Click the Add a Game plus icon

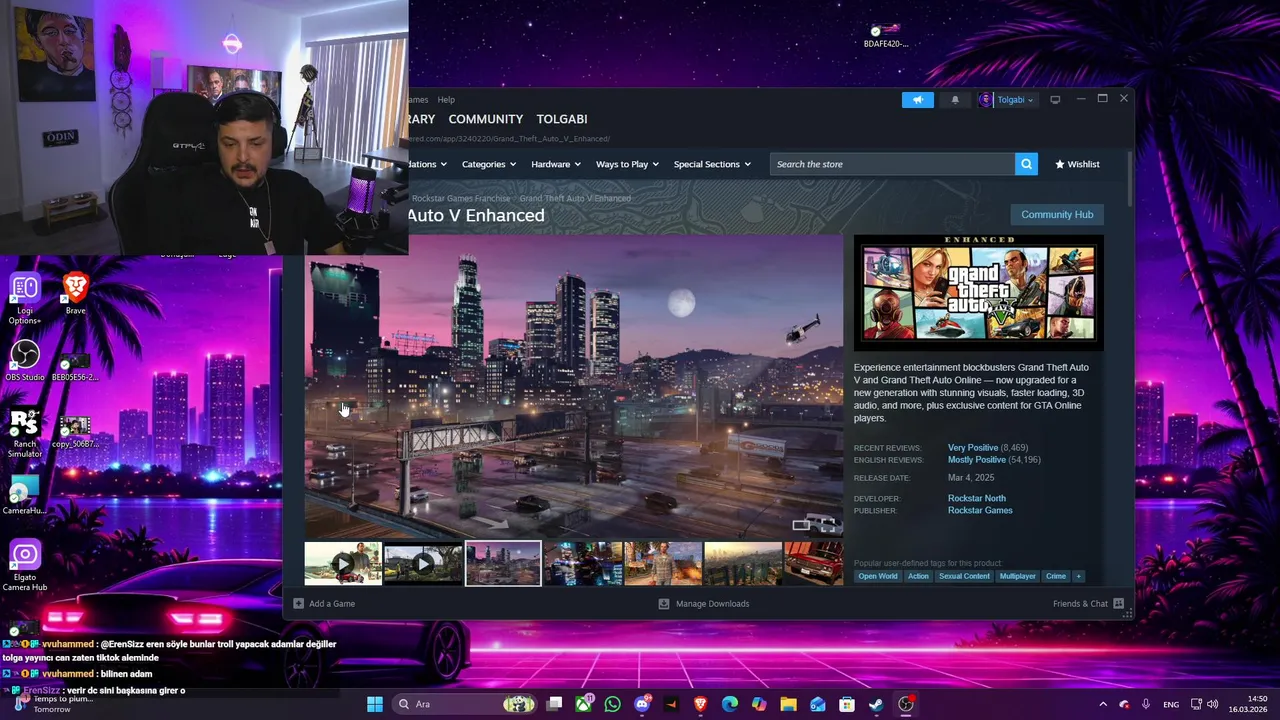[299, 604]
